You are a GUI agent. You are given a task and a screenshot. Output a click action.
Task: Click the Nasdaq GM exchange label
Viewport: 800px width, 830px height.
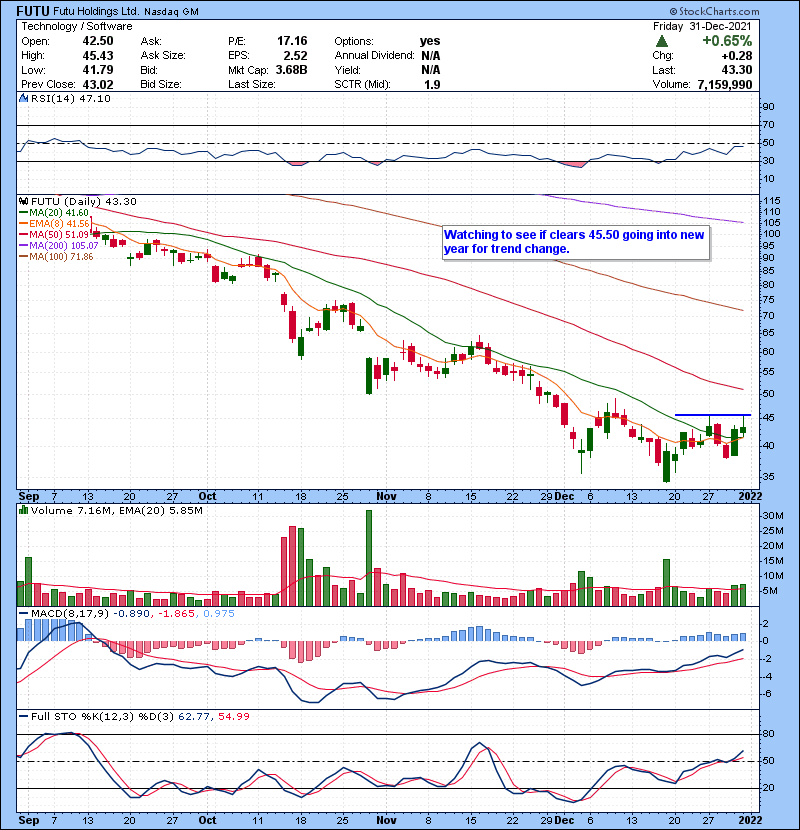tap(171, 12)
